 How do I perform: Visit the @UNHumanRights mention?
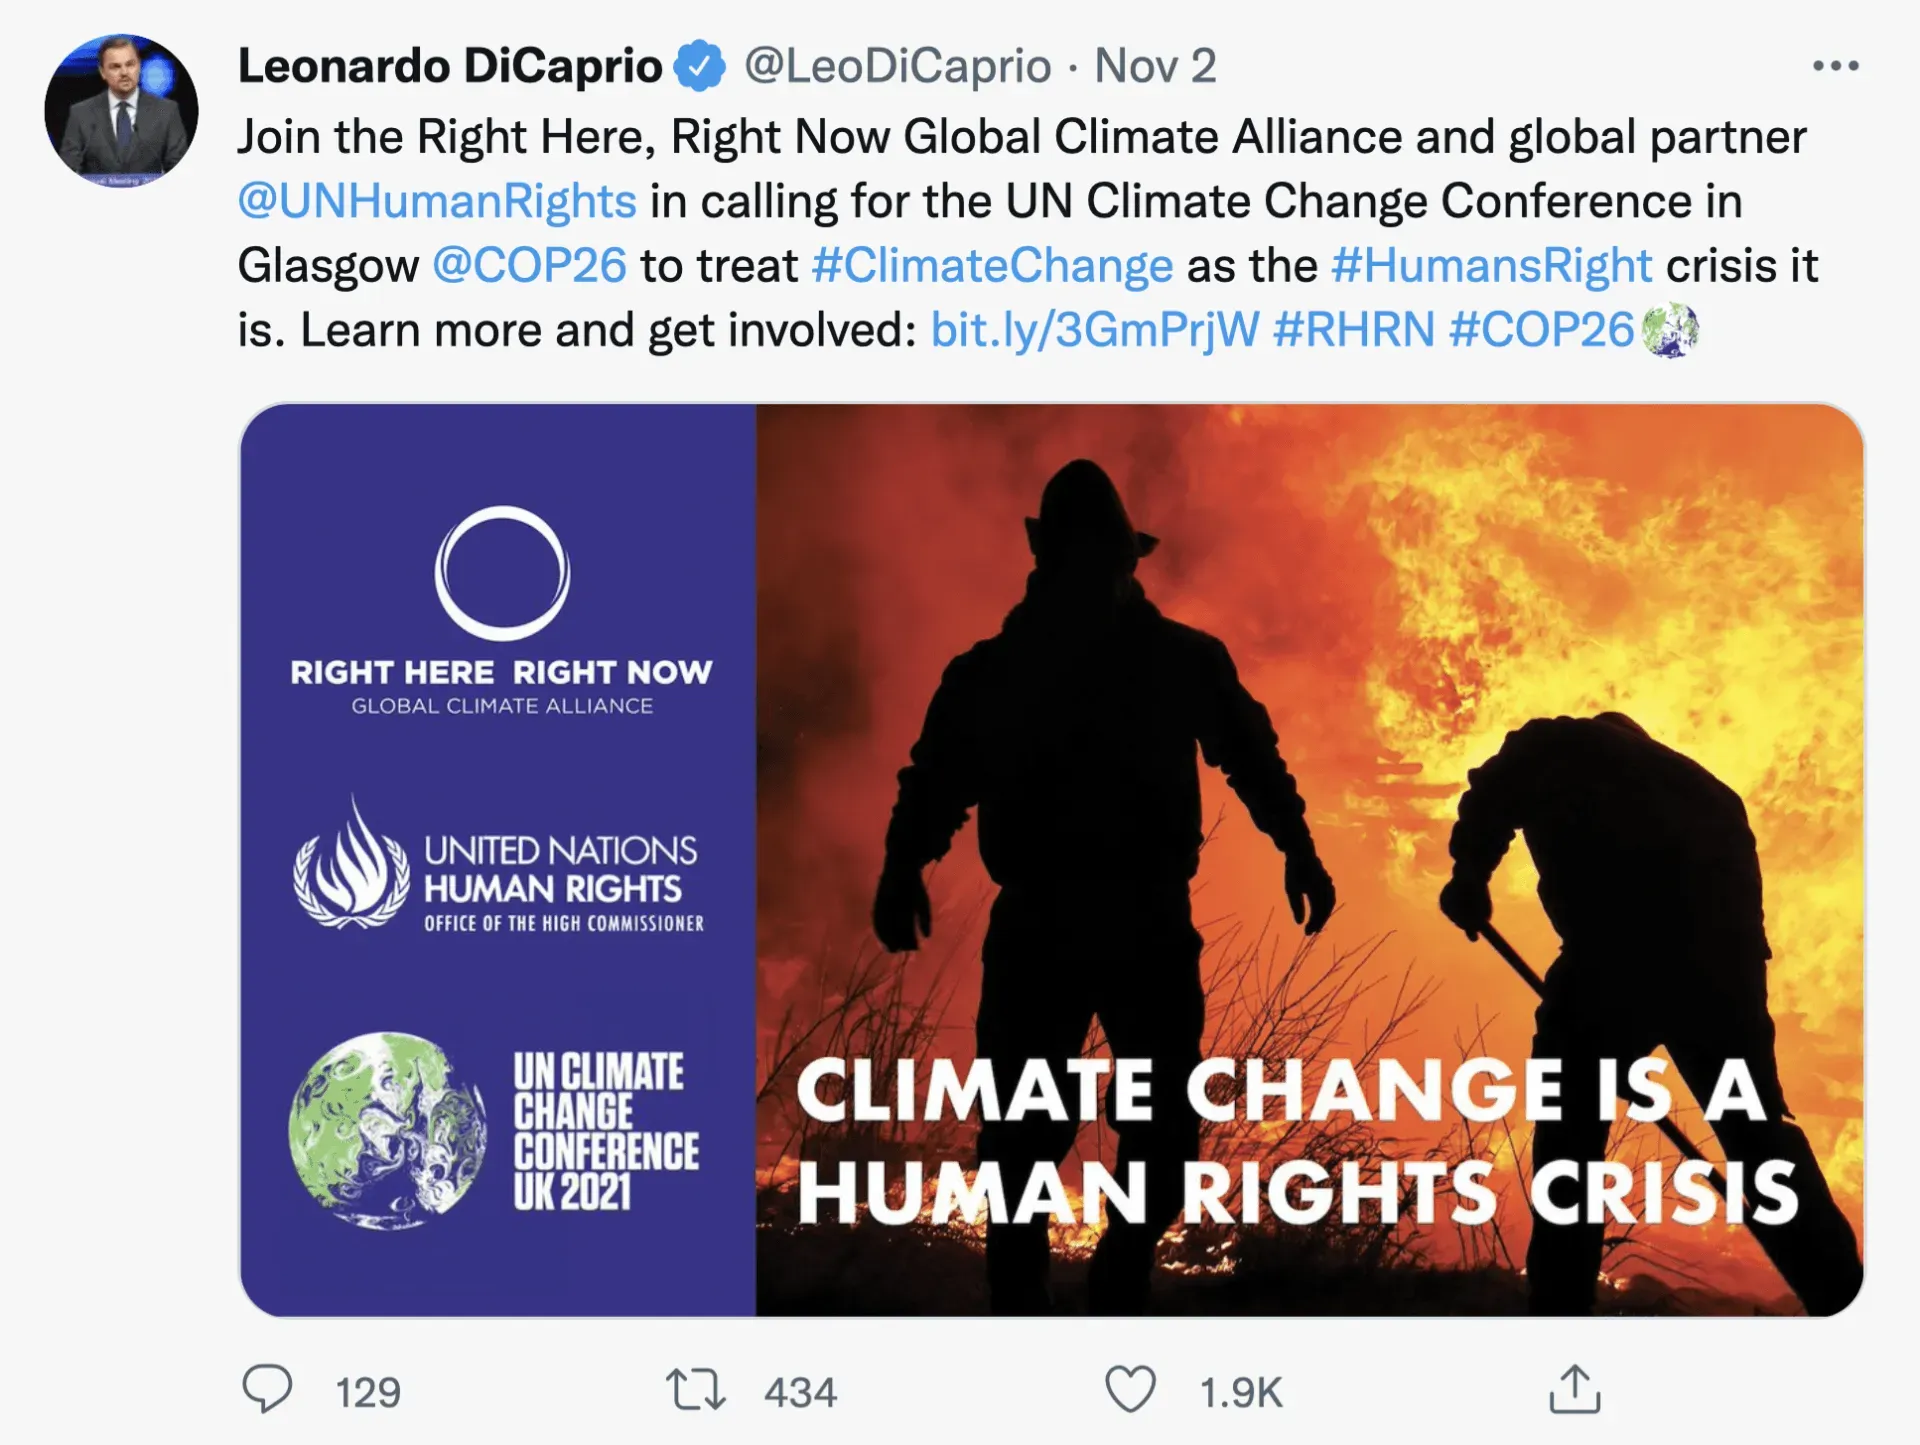(437, 201)
